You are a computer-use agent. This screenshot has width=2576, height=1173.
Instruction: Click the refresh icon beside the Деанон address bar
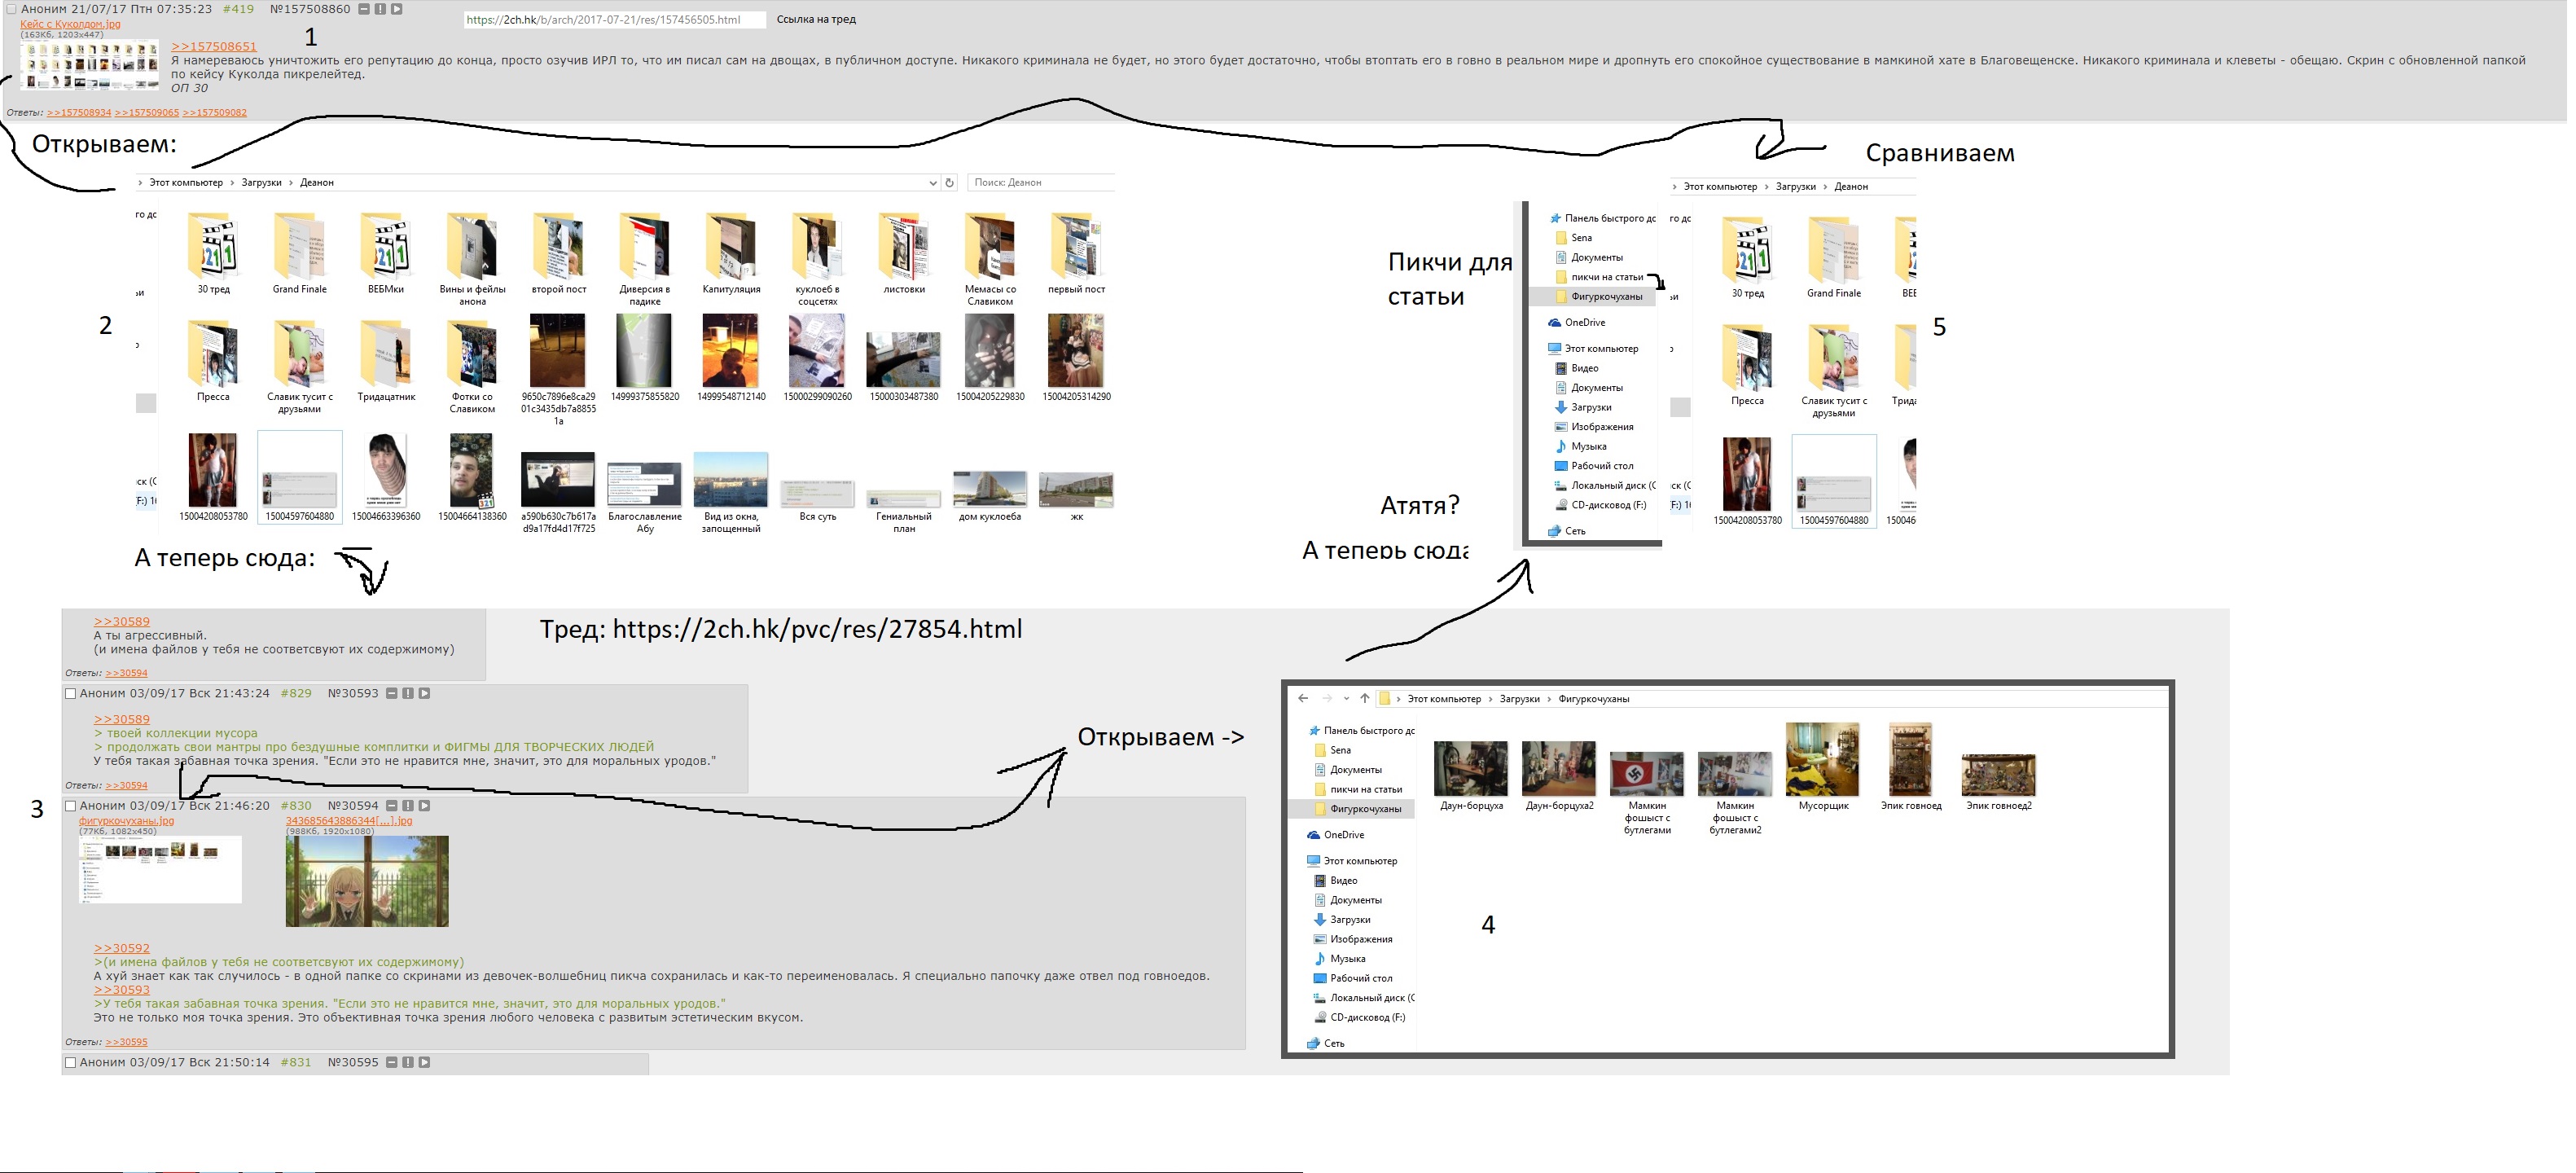coord(949,182)
